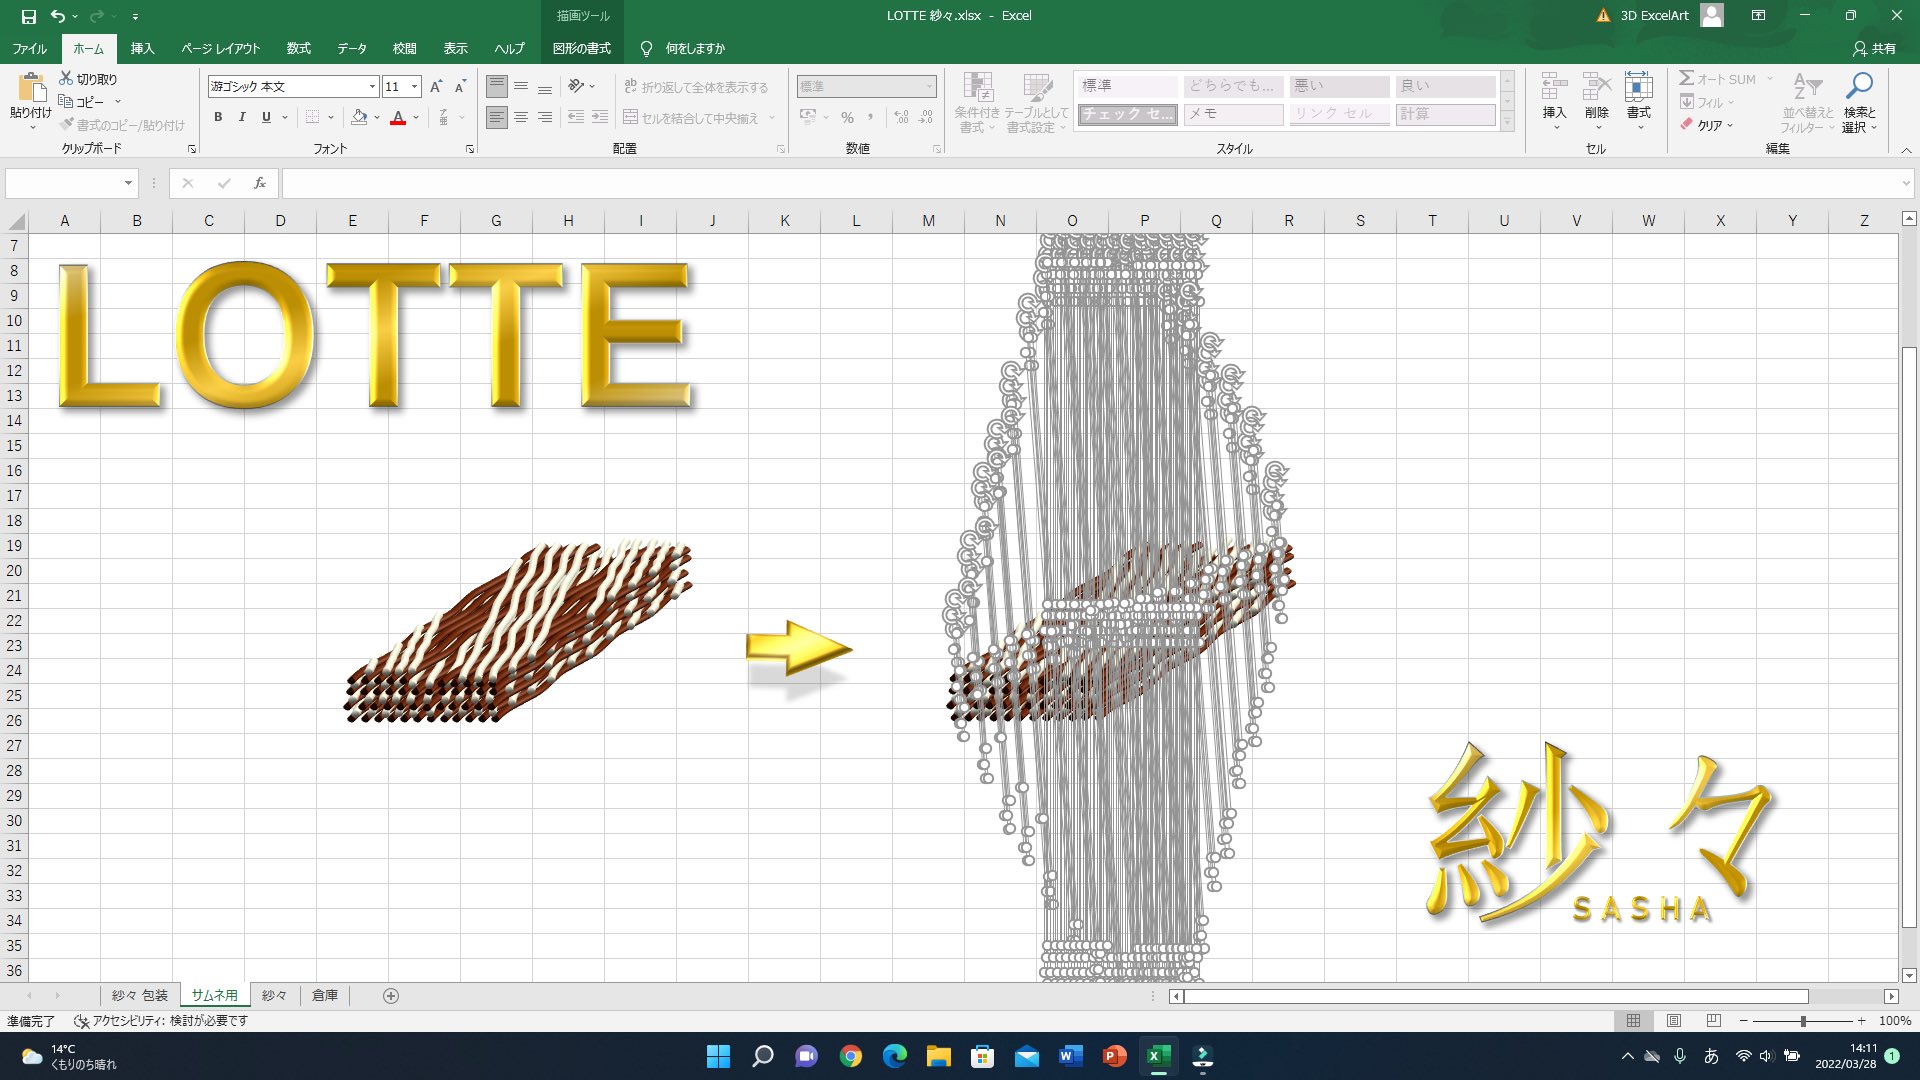Switch to Page Layout view icon
The width and height of the screenshot is (1920, 1080).
coord(1673,1021)
